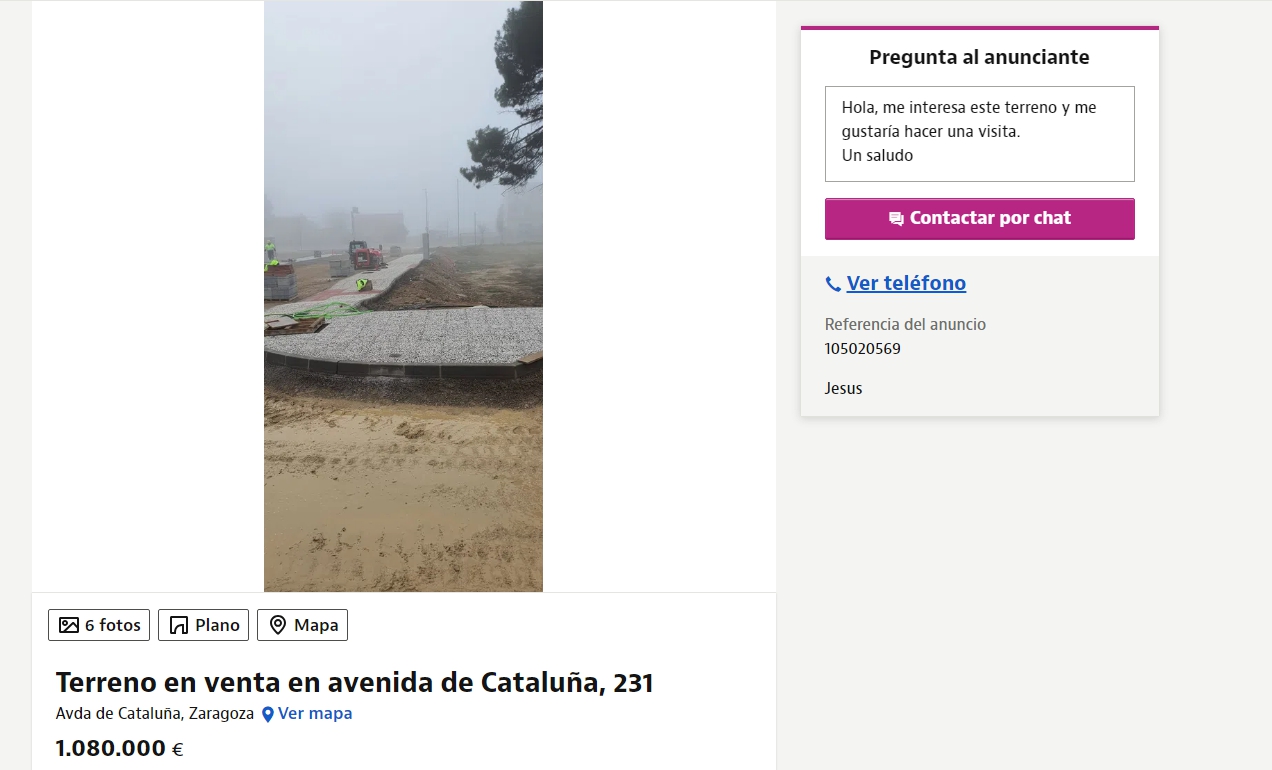Focus the message text box to advertiser

point(980,134)
